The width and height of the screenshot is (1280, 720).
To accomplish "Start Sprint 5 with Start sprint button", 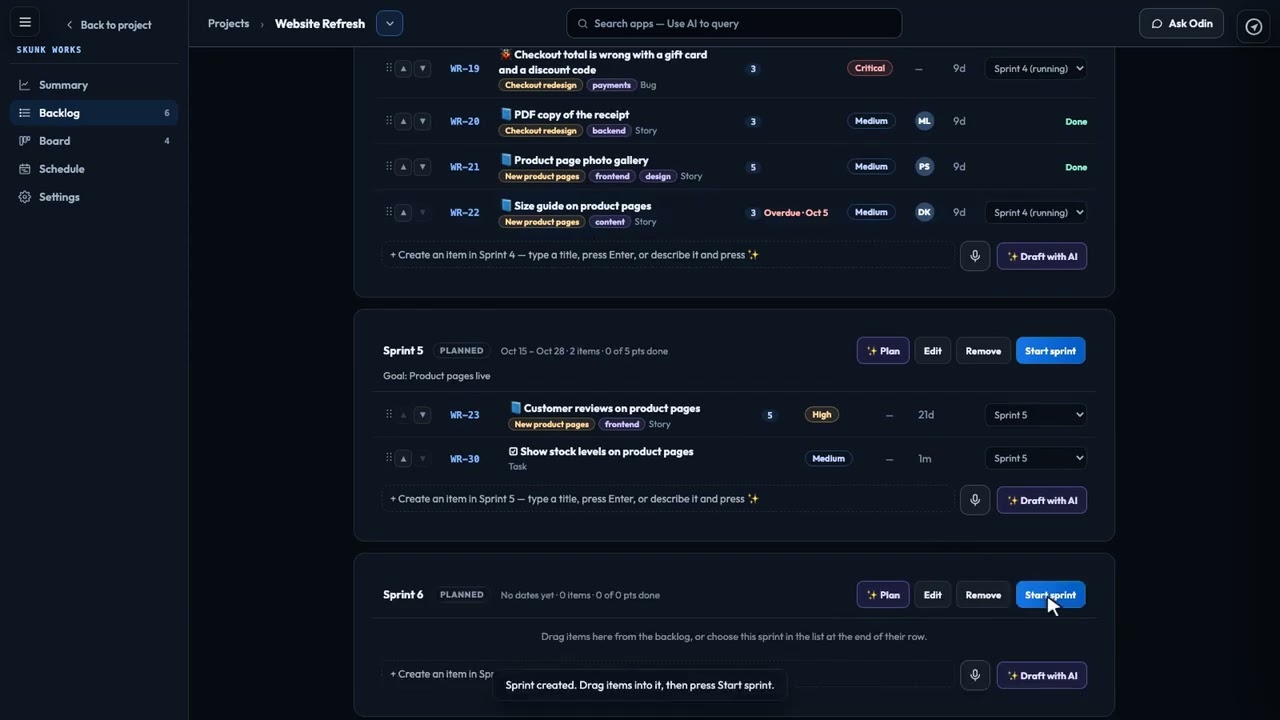I will pos(1050,351).
